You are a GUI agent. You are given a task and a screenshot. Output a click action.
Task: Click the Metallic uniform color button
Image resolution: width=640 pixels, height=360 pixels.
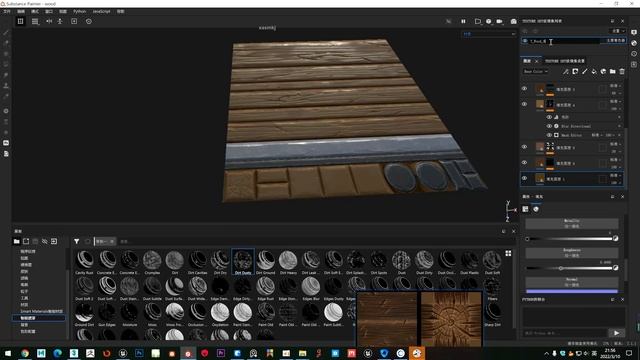(x=571, y=223)
